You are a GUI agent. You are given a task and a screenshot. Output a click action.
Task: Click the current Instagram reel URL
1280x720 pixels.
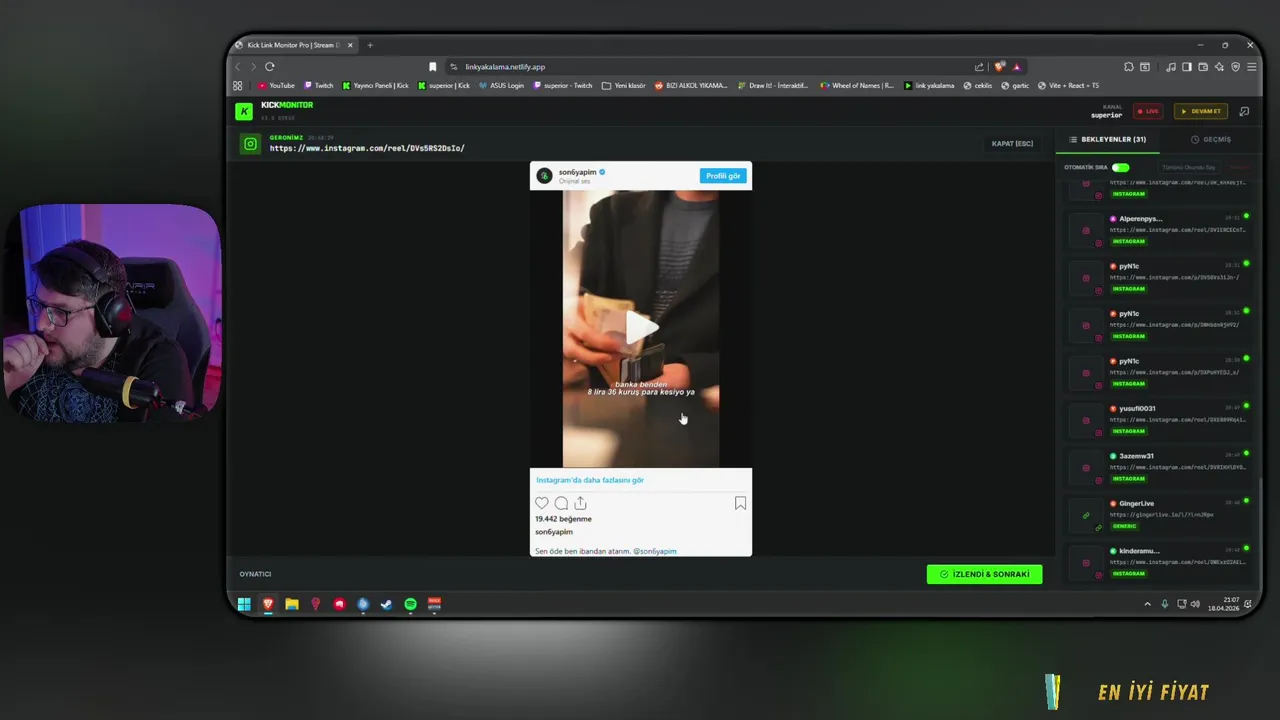tap(367, 148)
